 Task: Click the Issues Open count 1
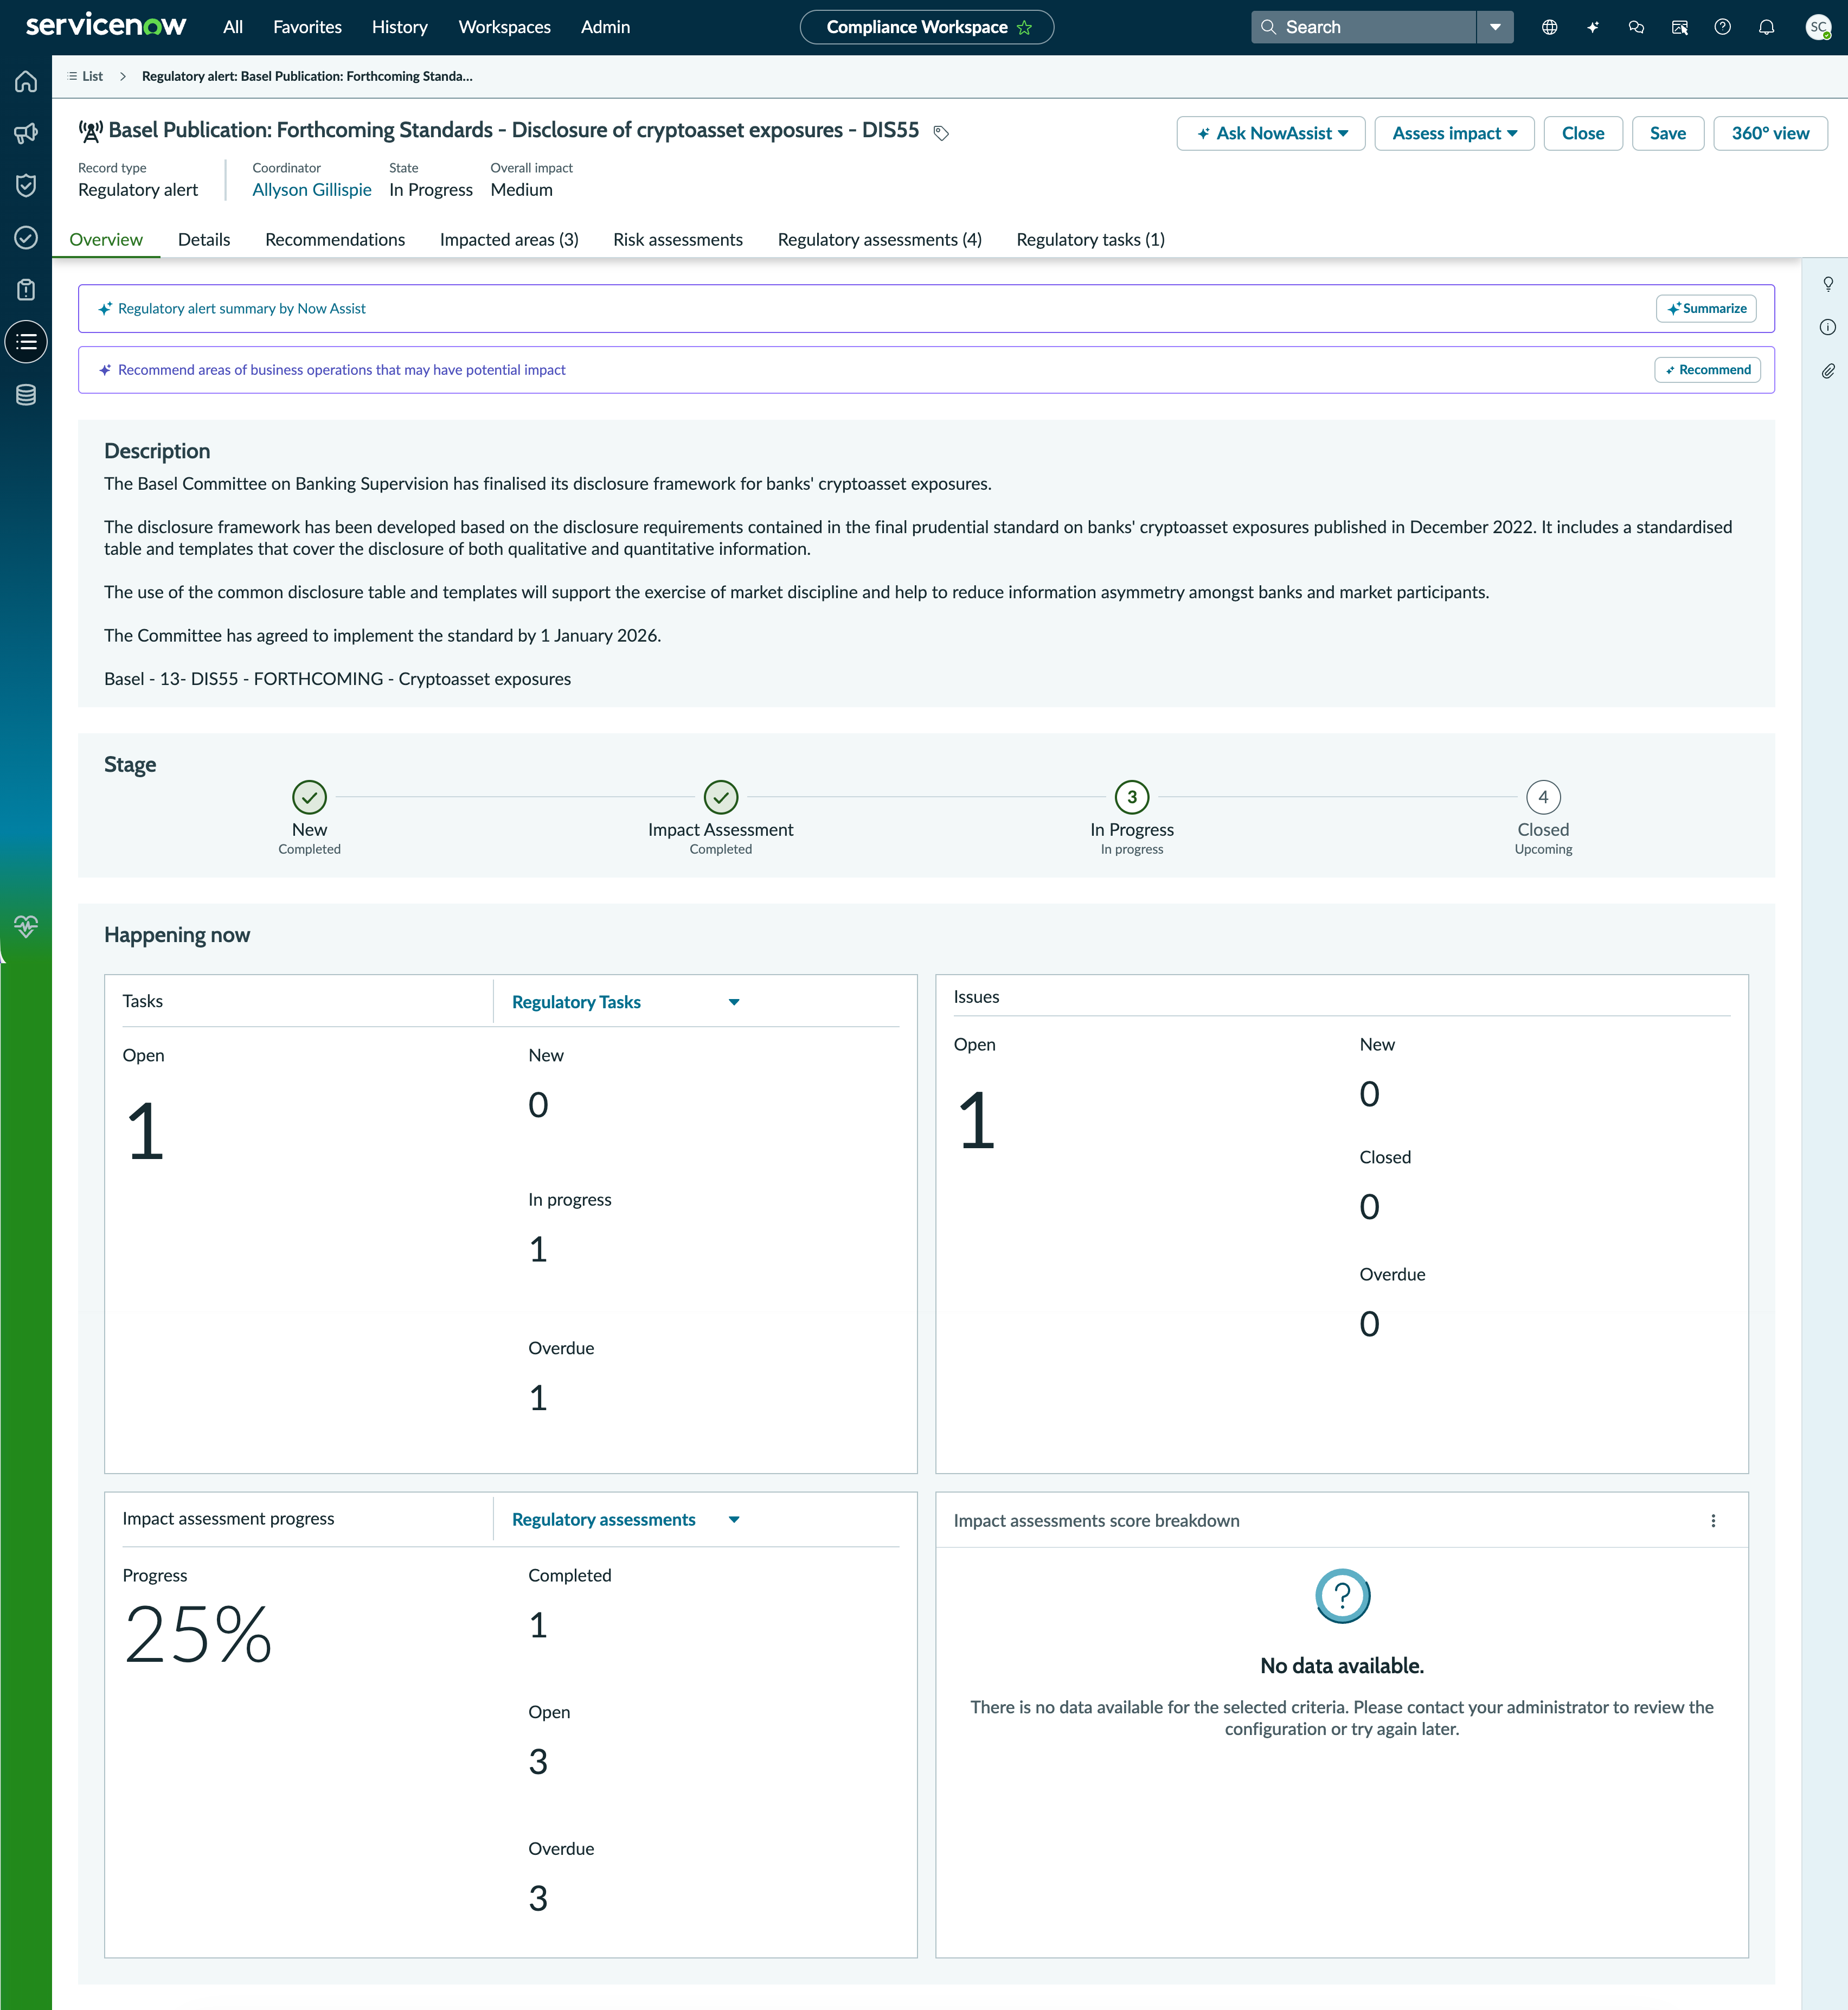[976, 1120]
